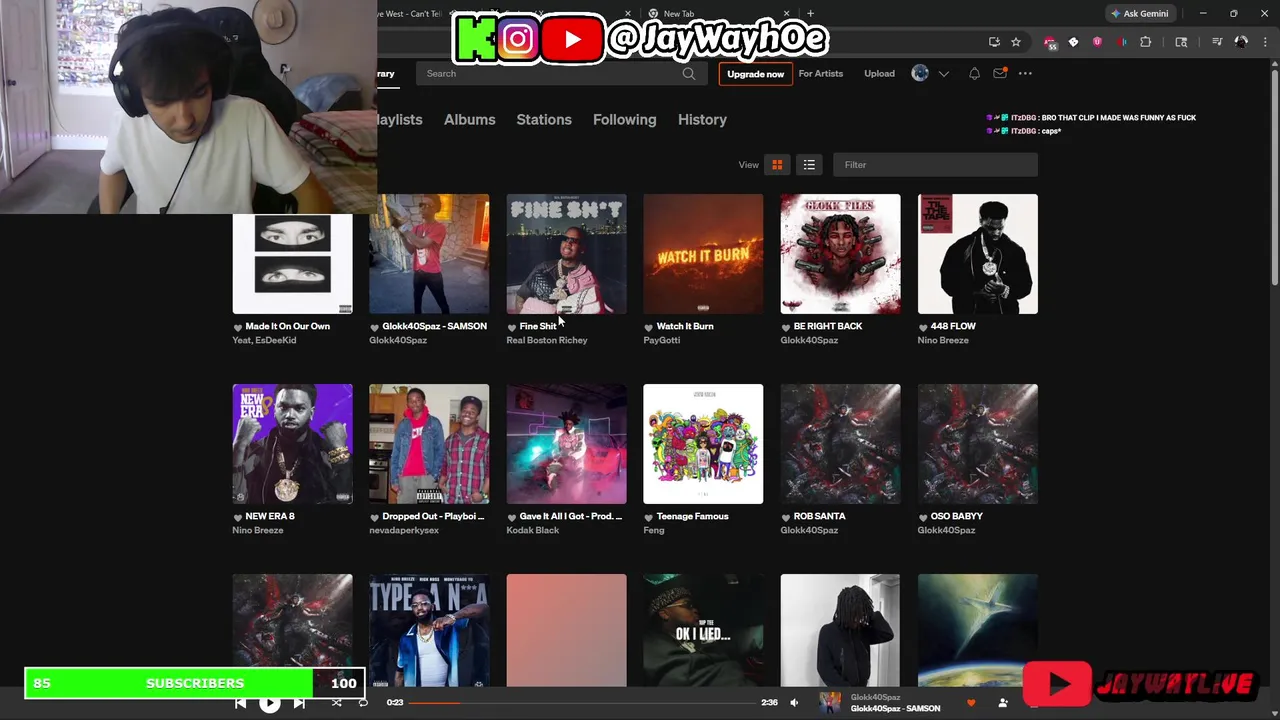The width and height of the screenshot is (1280, 720).
Task: Open the notifications bell
Action: pos(974,73)
